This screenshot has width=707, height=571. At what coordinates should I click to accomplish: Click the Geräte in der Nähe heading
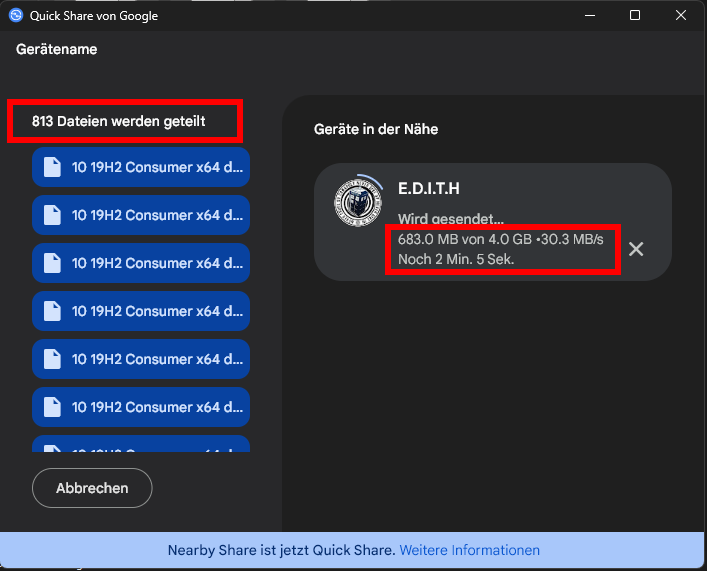[376, 129]
